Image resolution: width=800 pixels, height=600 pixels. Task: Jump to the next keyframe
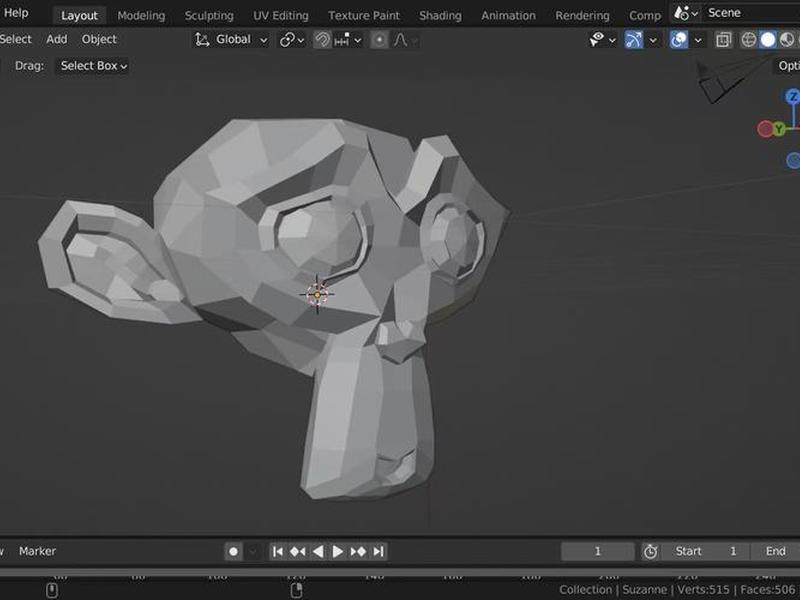tap(358, 552)
